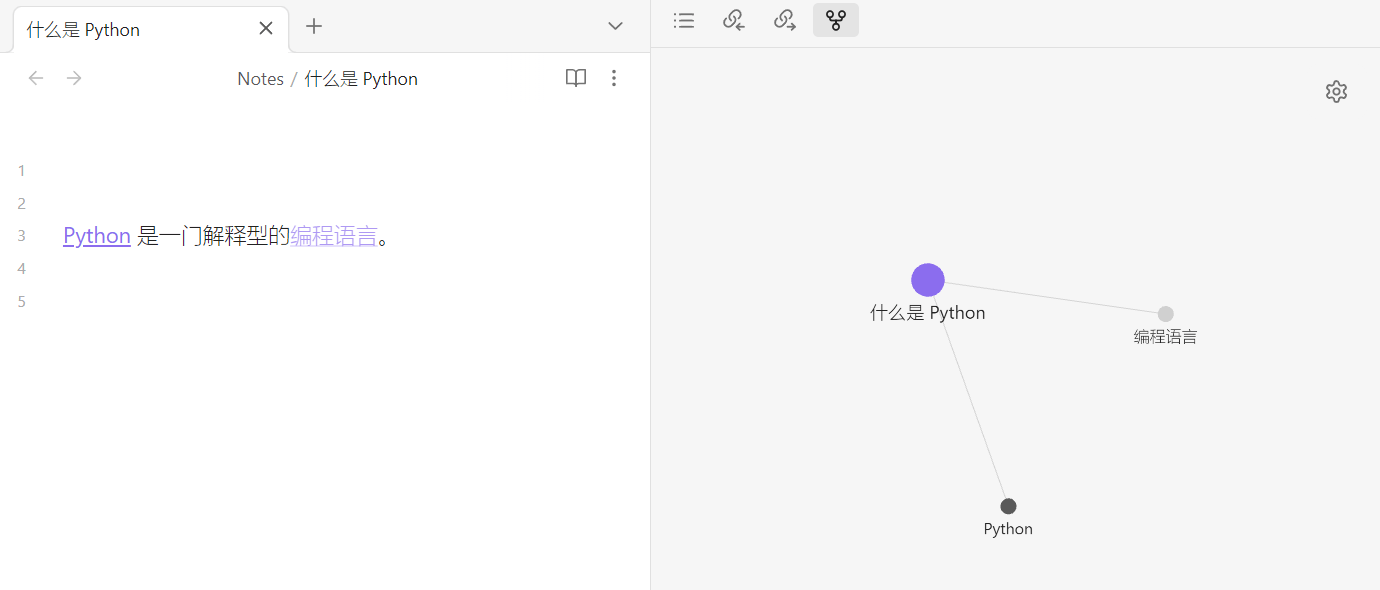Add a new tab with plus button

(x=314, y=27)
